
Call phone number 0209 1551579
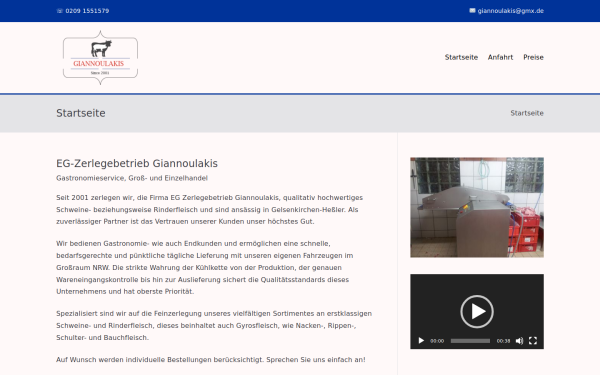point(87,11)
